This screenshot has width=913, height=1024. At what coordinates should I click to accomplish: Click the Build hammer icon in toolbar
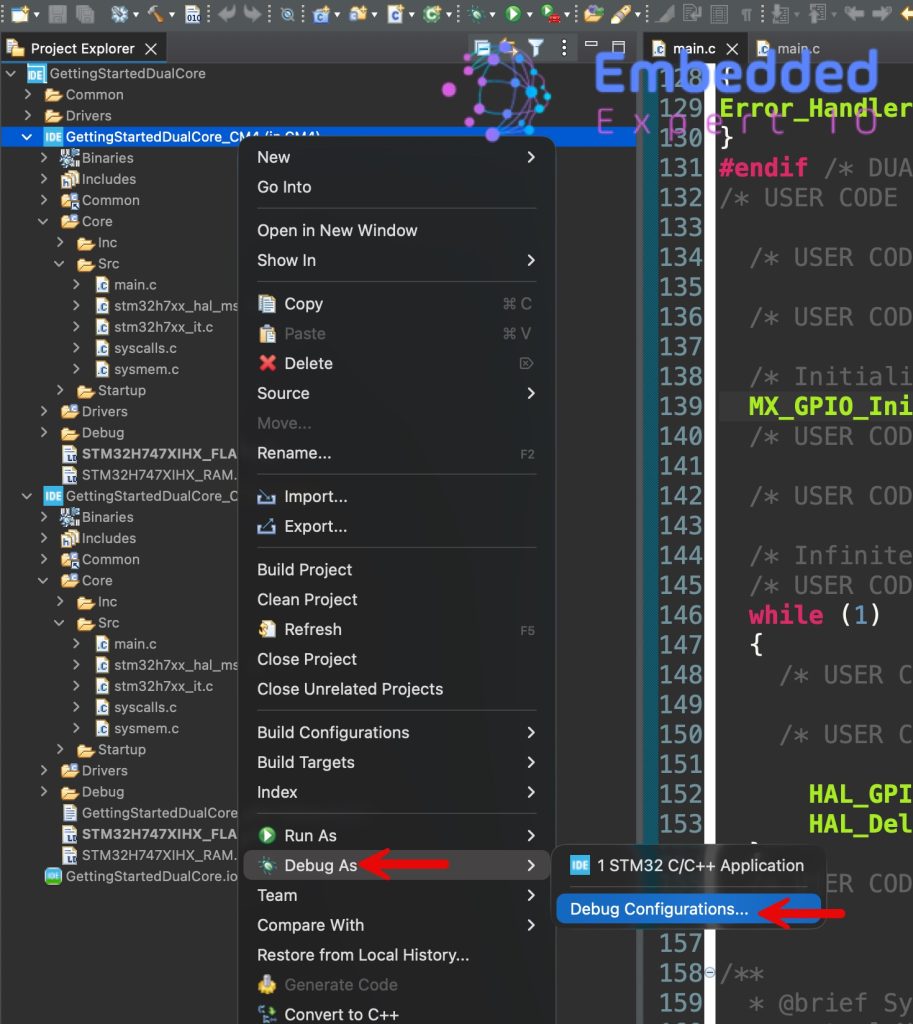(x=156, y=14)
